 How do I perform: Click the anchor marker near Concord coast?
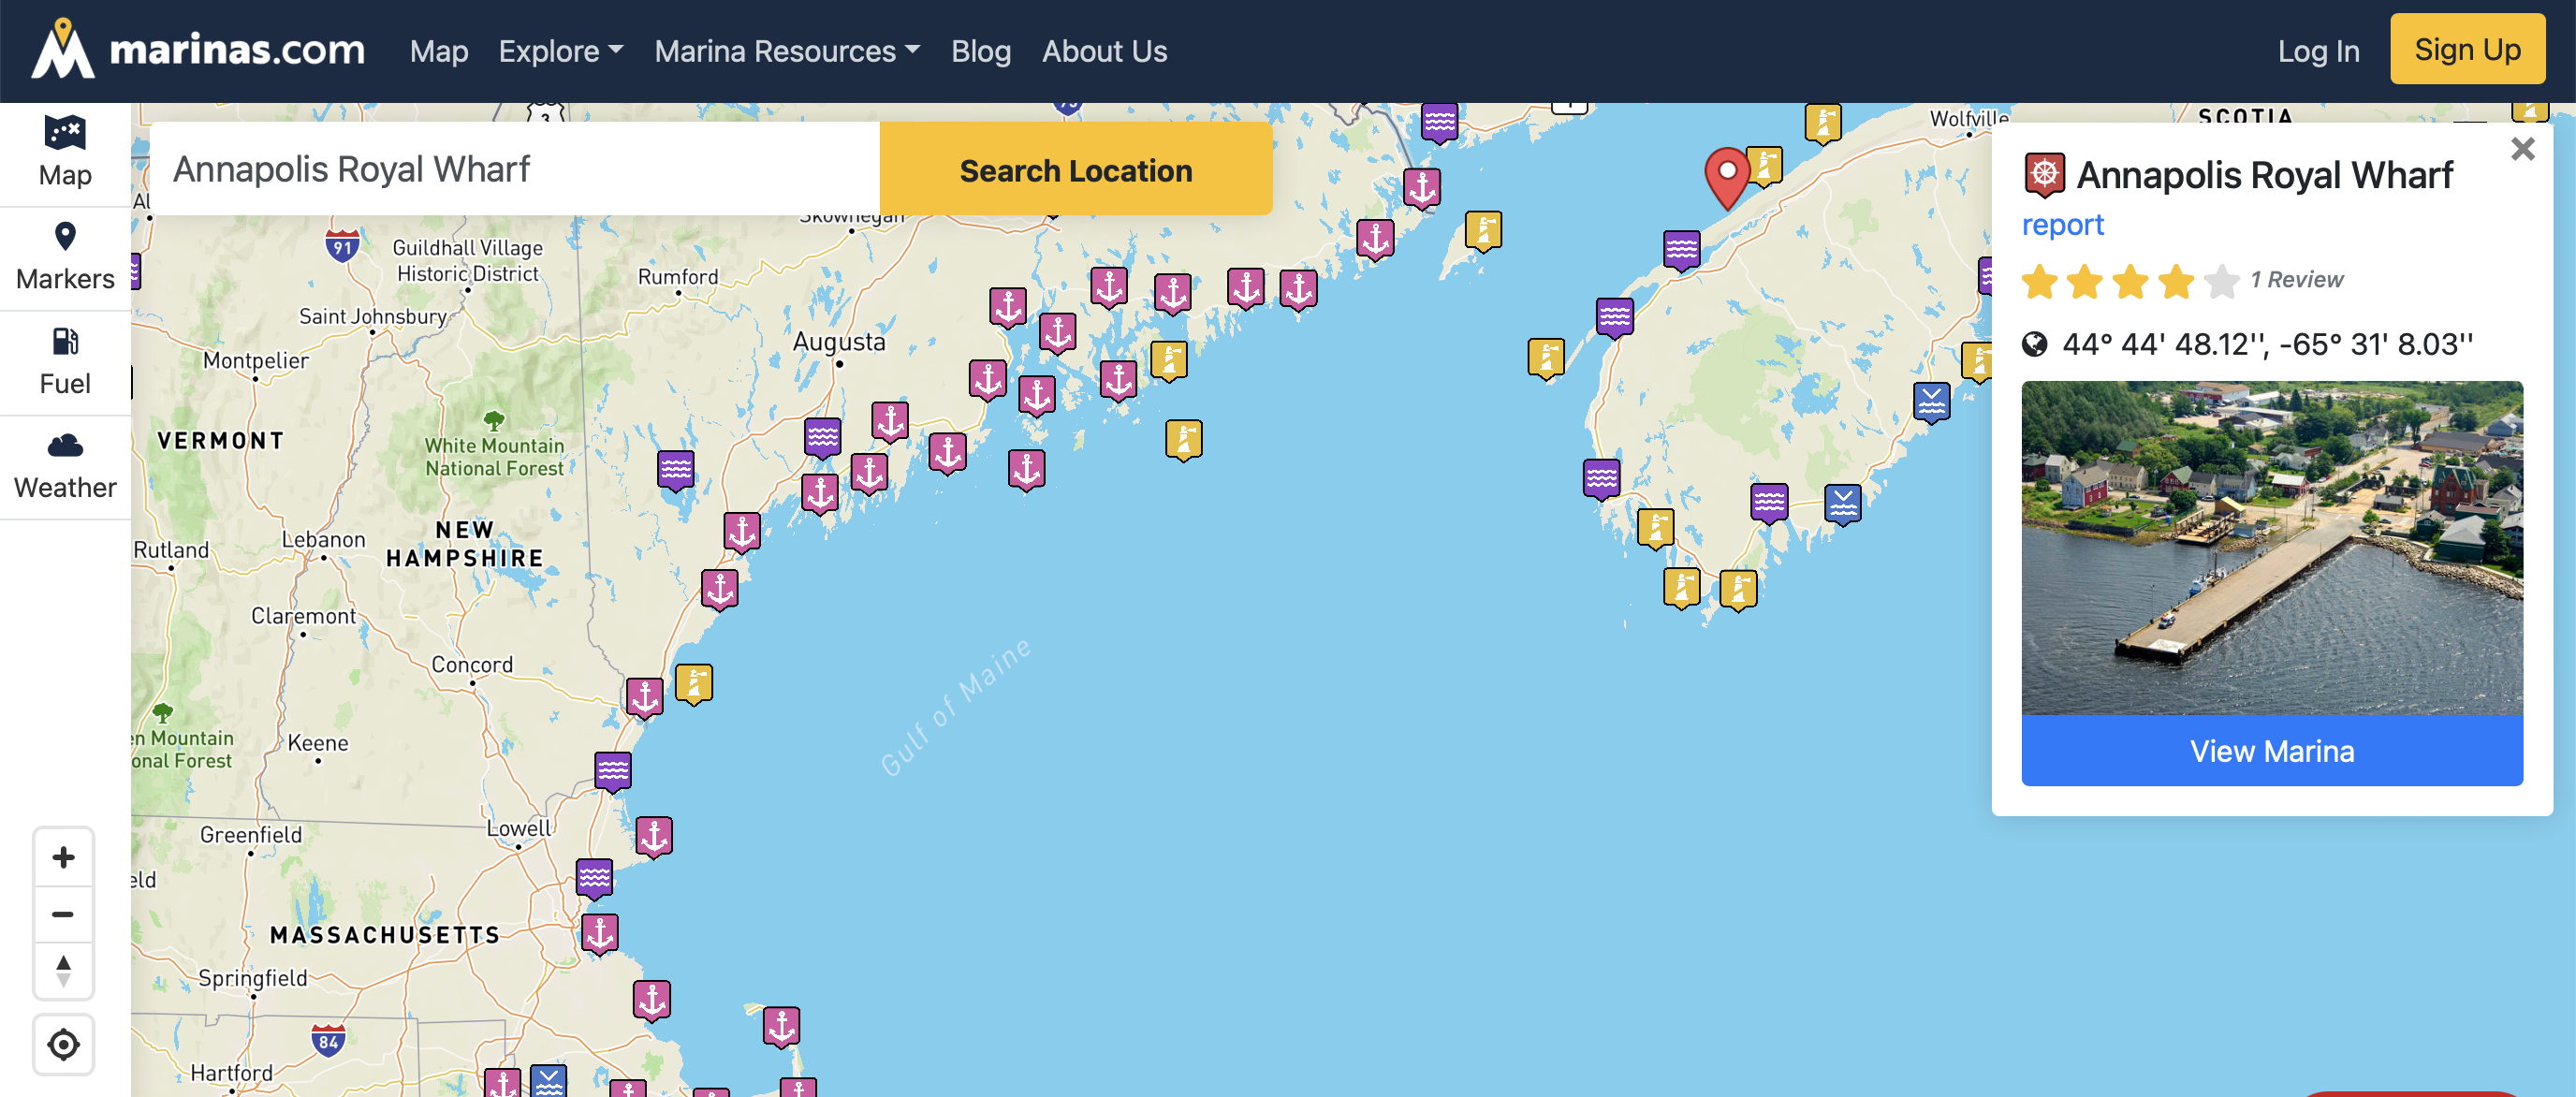pos(645,696)
